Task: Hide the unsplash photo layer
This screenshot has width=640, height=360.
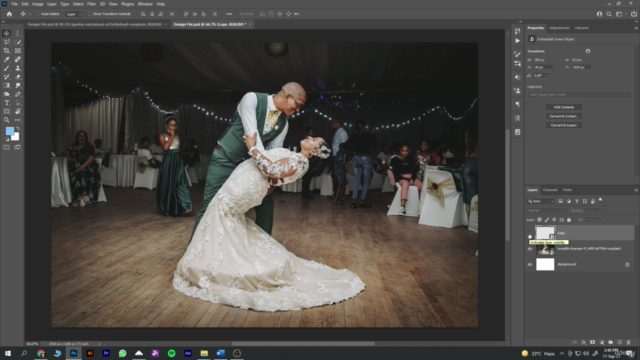Action: (530, 249)
